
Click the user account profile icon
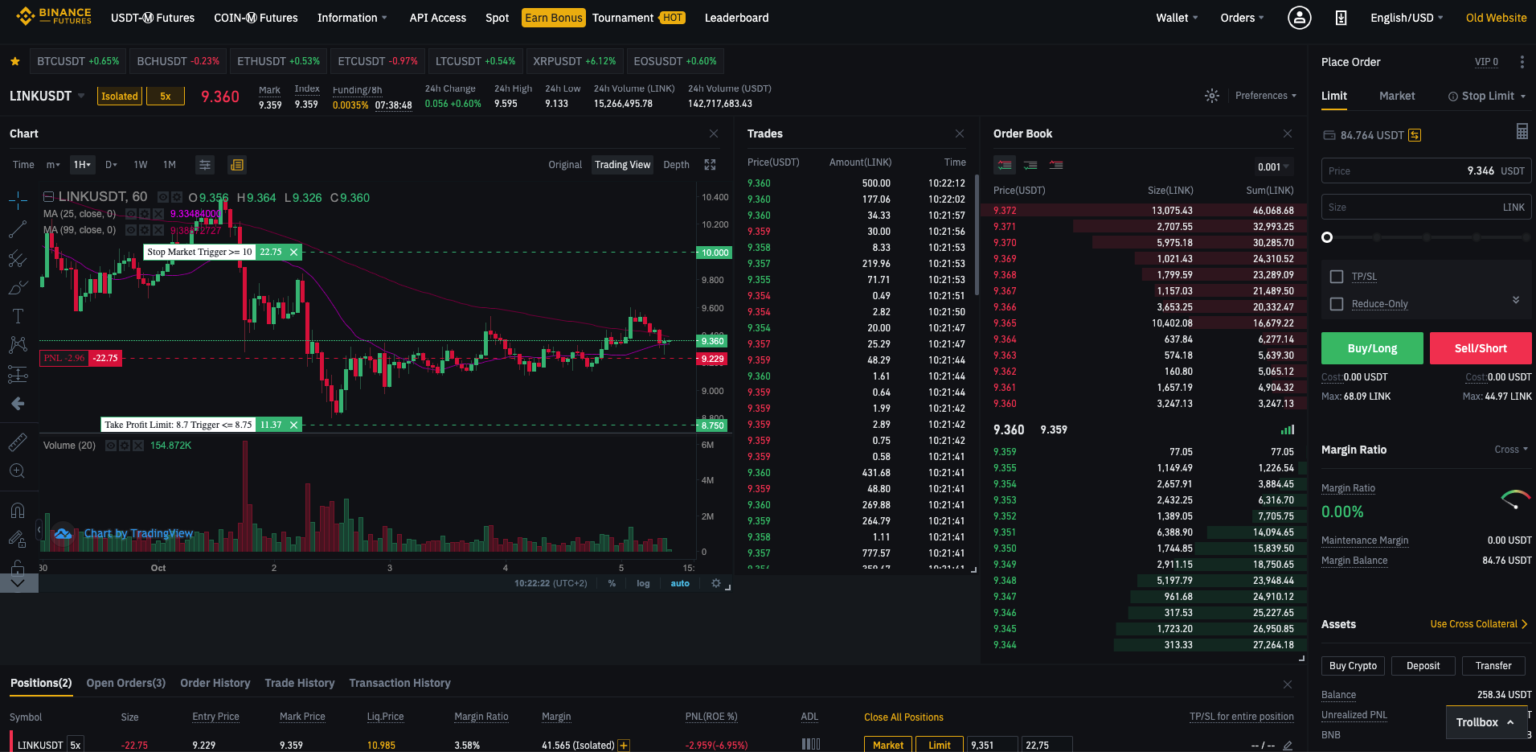coord(1299,17)
